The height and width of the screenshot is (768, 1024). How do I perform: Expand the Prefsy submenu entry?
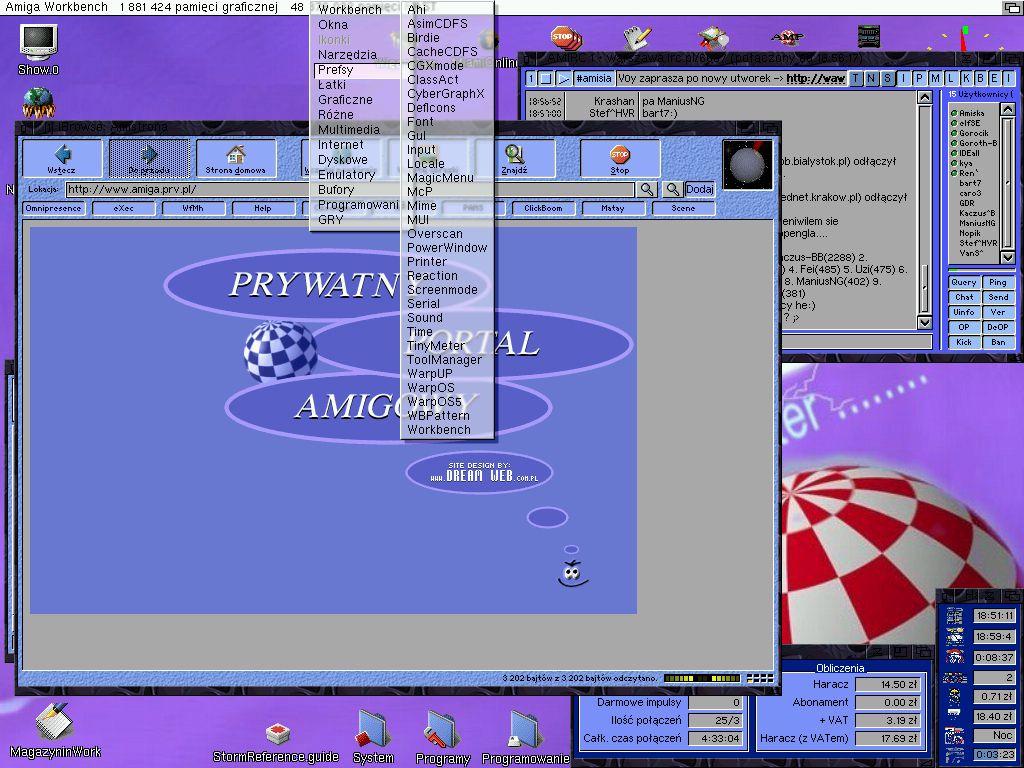357,70
